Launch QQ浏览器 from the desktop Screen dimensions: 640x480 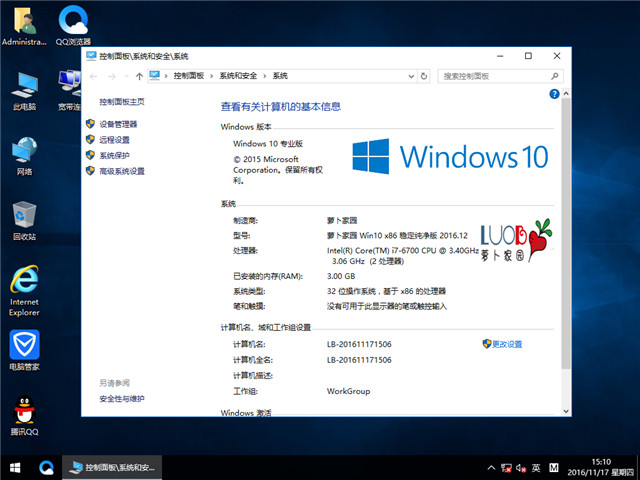pos(73,25)
